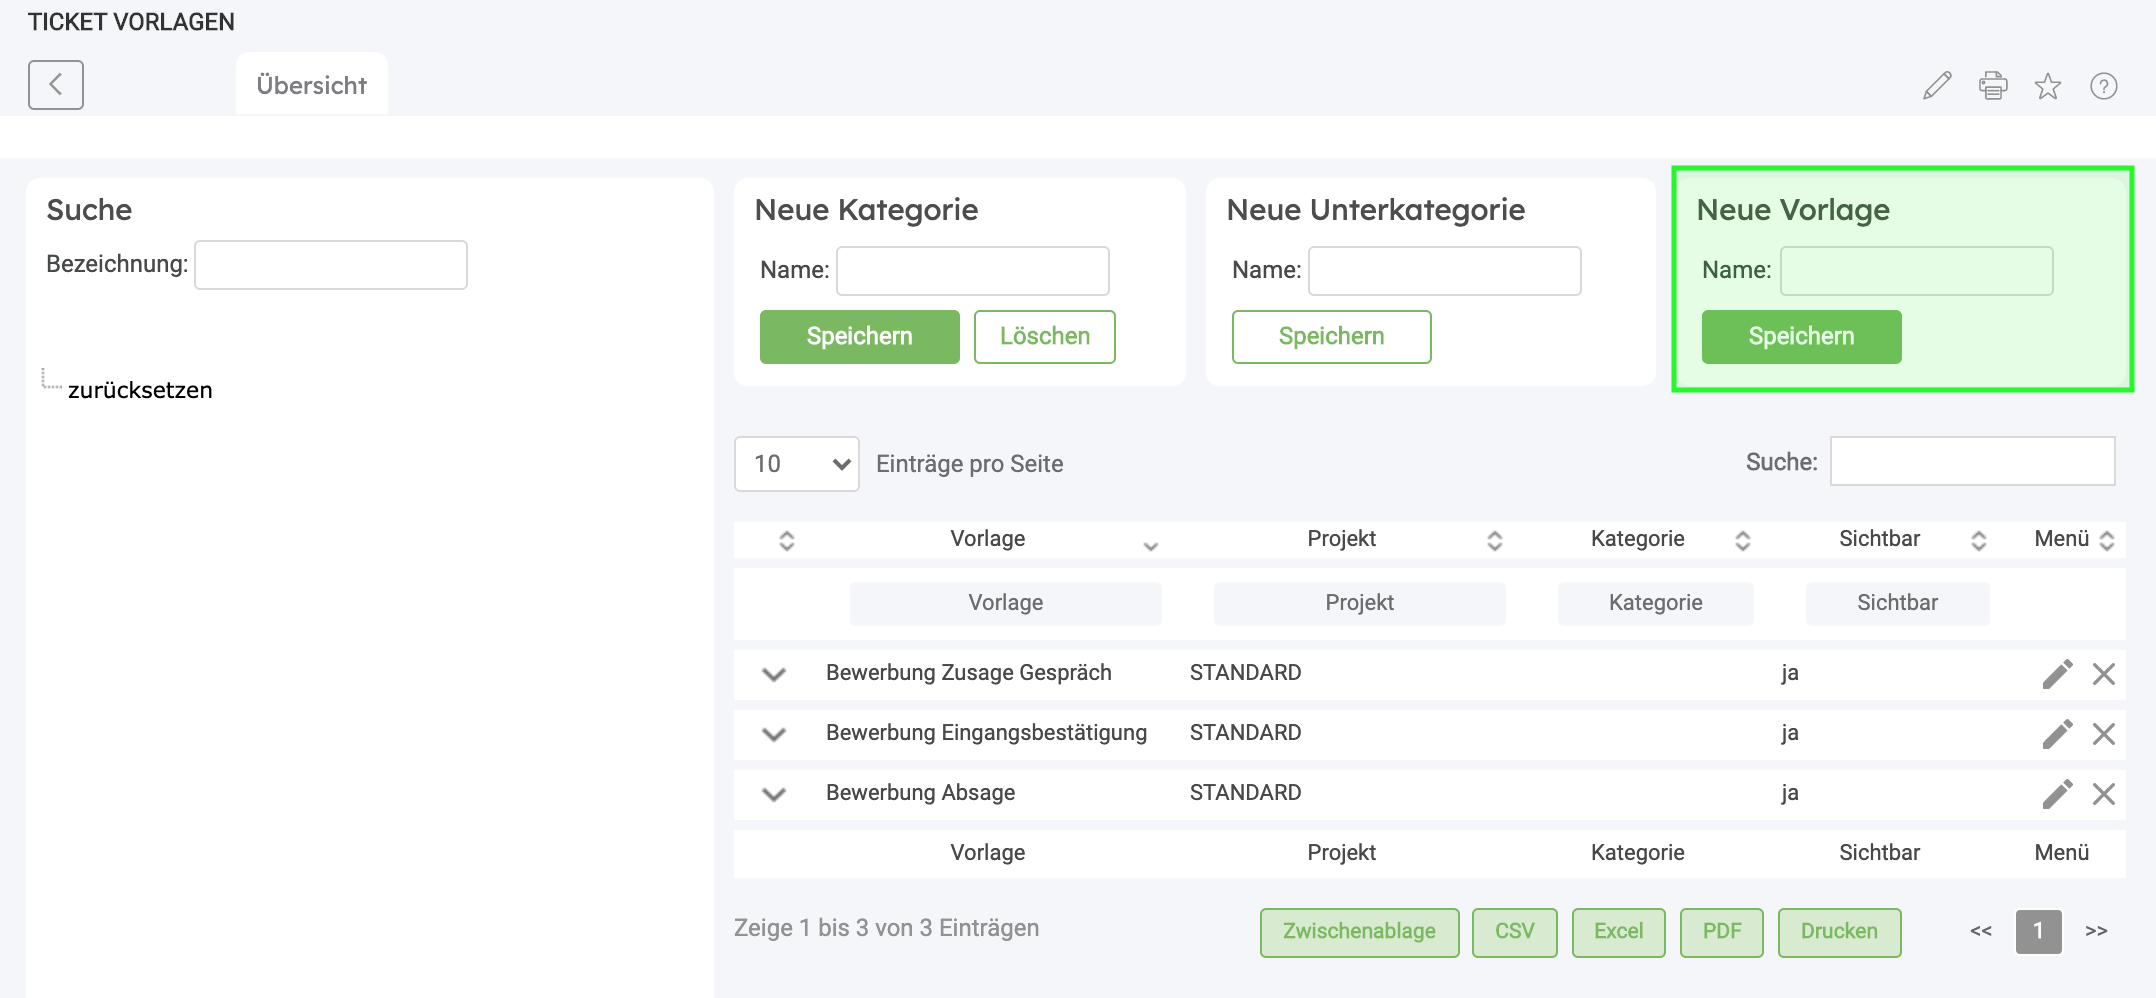This screenshot has width=2156, height=998.
Task: Click the zurücksetzen tree item
Action: 140,390
